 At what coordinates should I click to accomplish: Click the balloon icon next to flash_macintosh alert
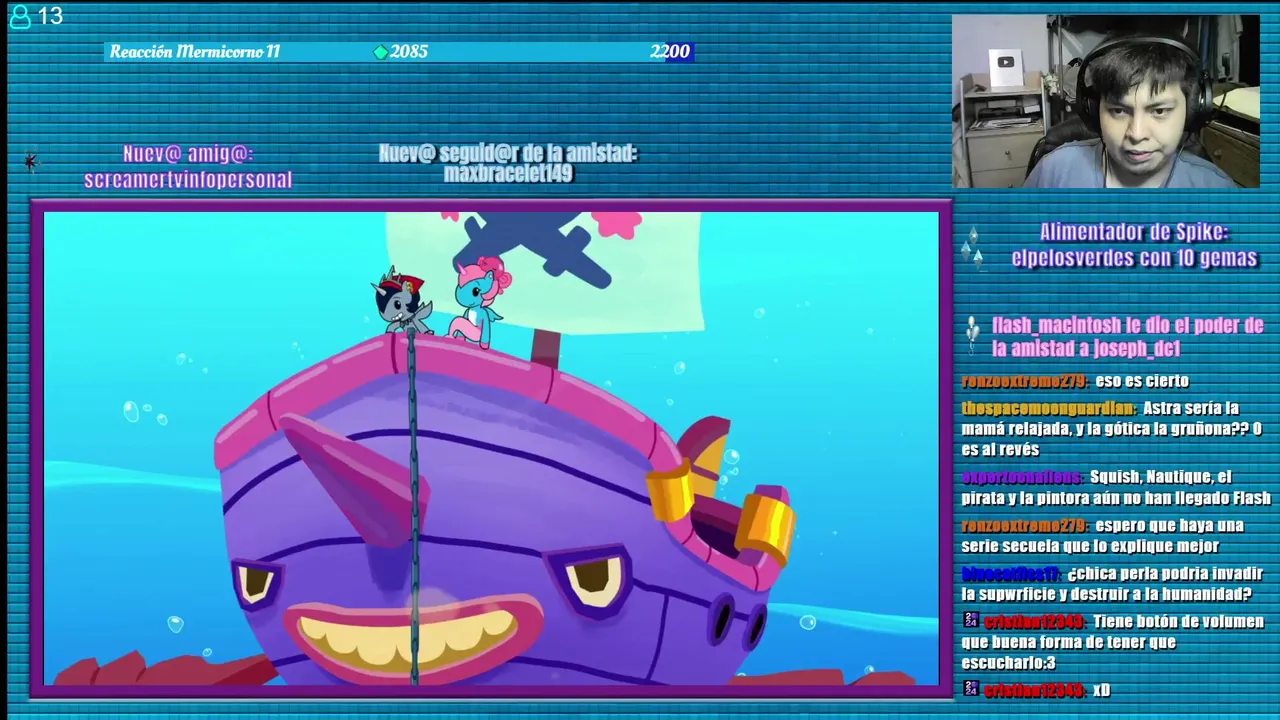pyautogui.click(x=972, y=336)
